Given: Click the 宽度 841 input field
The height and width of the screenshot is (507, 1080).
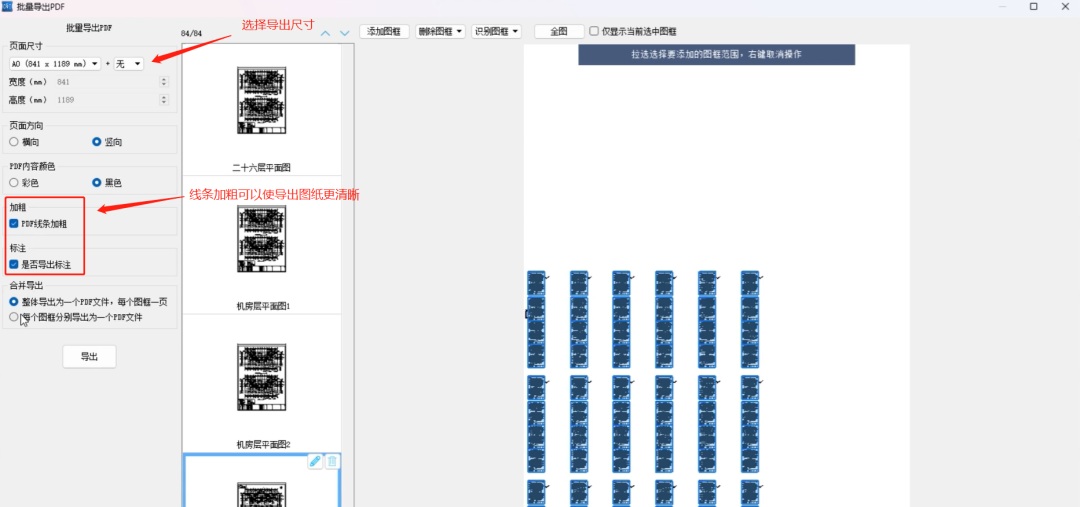Looking at the screenshot, I should pyautogui.click(x=112, y=81).
